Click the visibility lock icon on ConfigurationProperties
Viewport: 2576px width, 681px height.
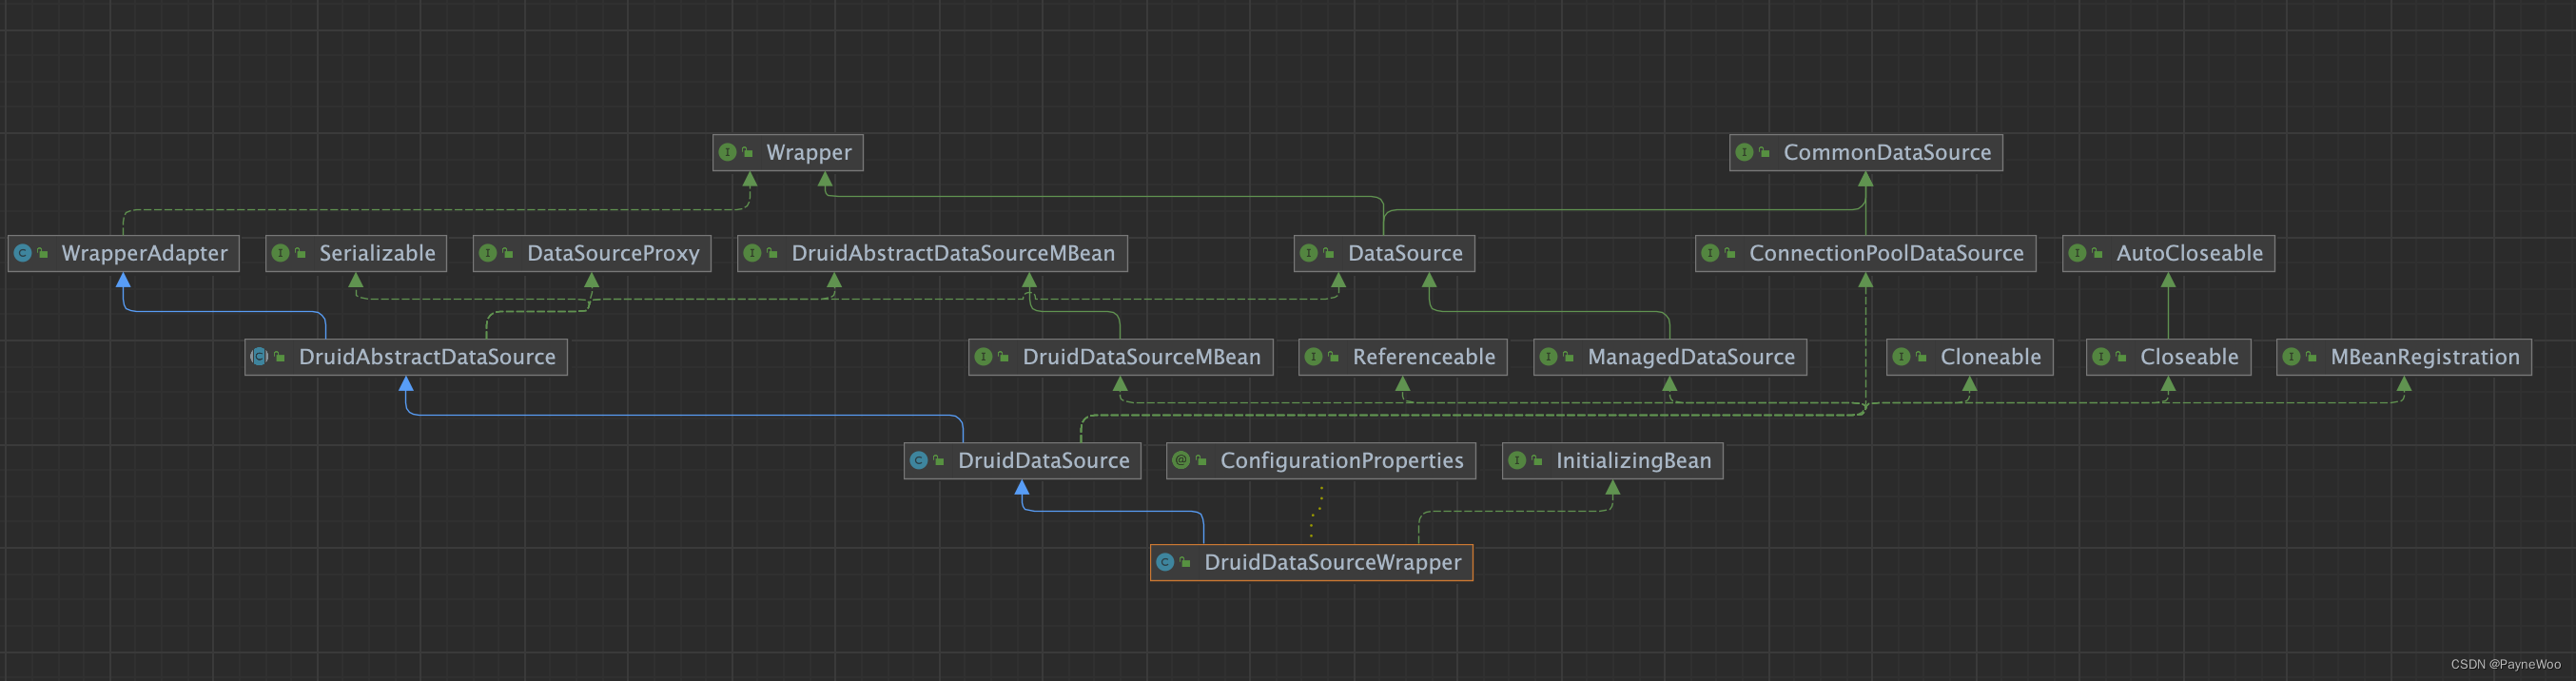coord(1202,460)
